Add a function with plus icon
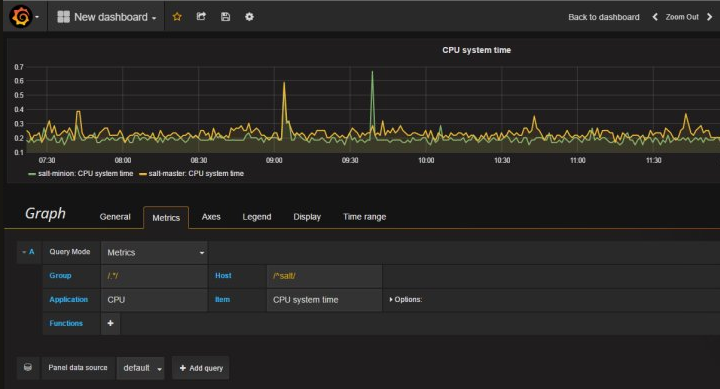The width and height of the screenshot is (720, 389). 110,323
